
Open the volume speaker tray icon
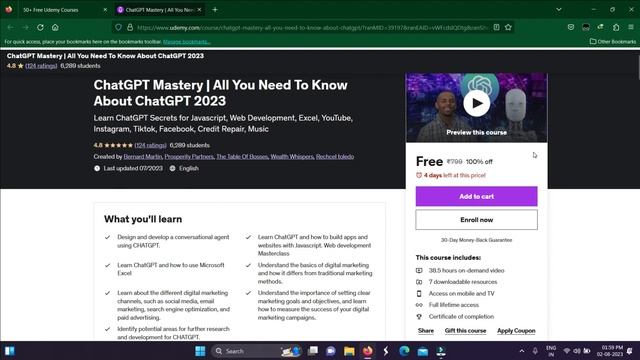pos(576,351)
